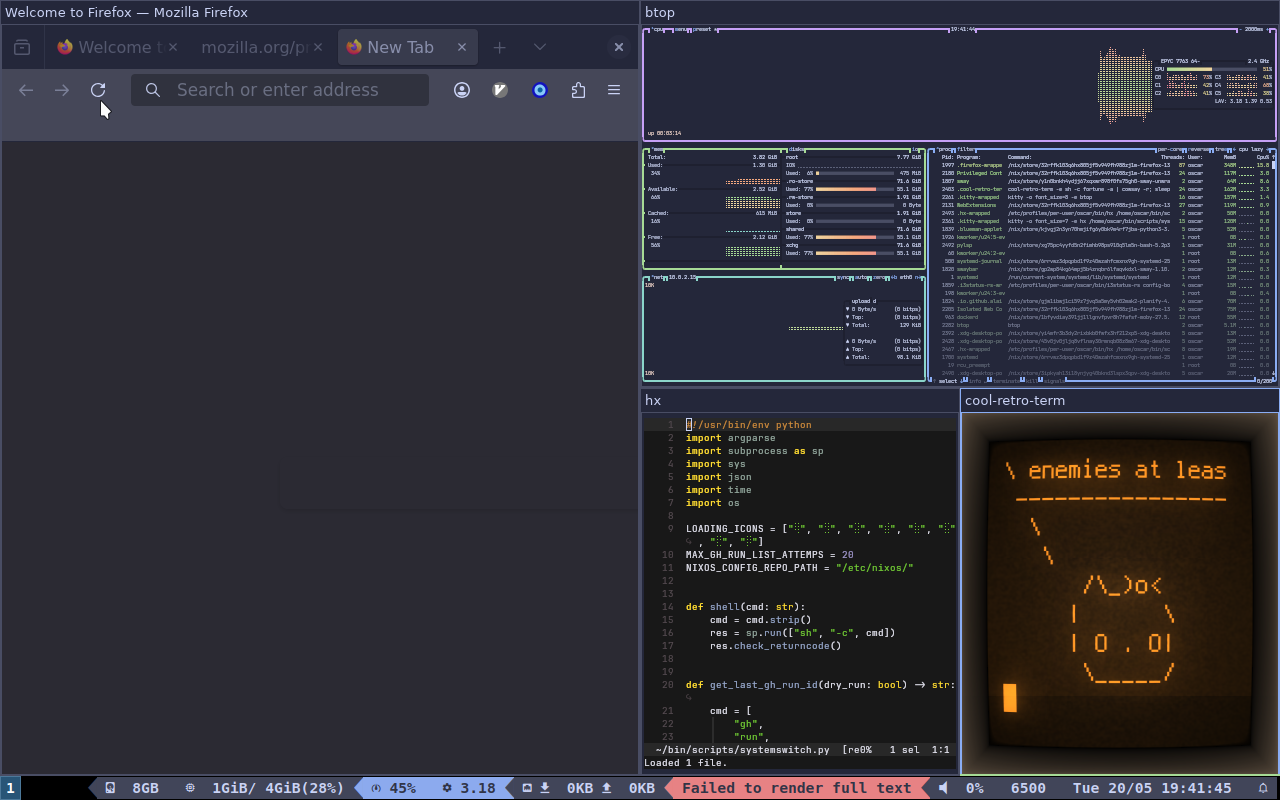The width and height of the screenshot is (1280, 800).
Task: Click the memory 1GiB/4GiB(28%) status block
Action: 264,788
